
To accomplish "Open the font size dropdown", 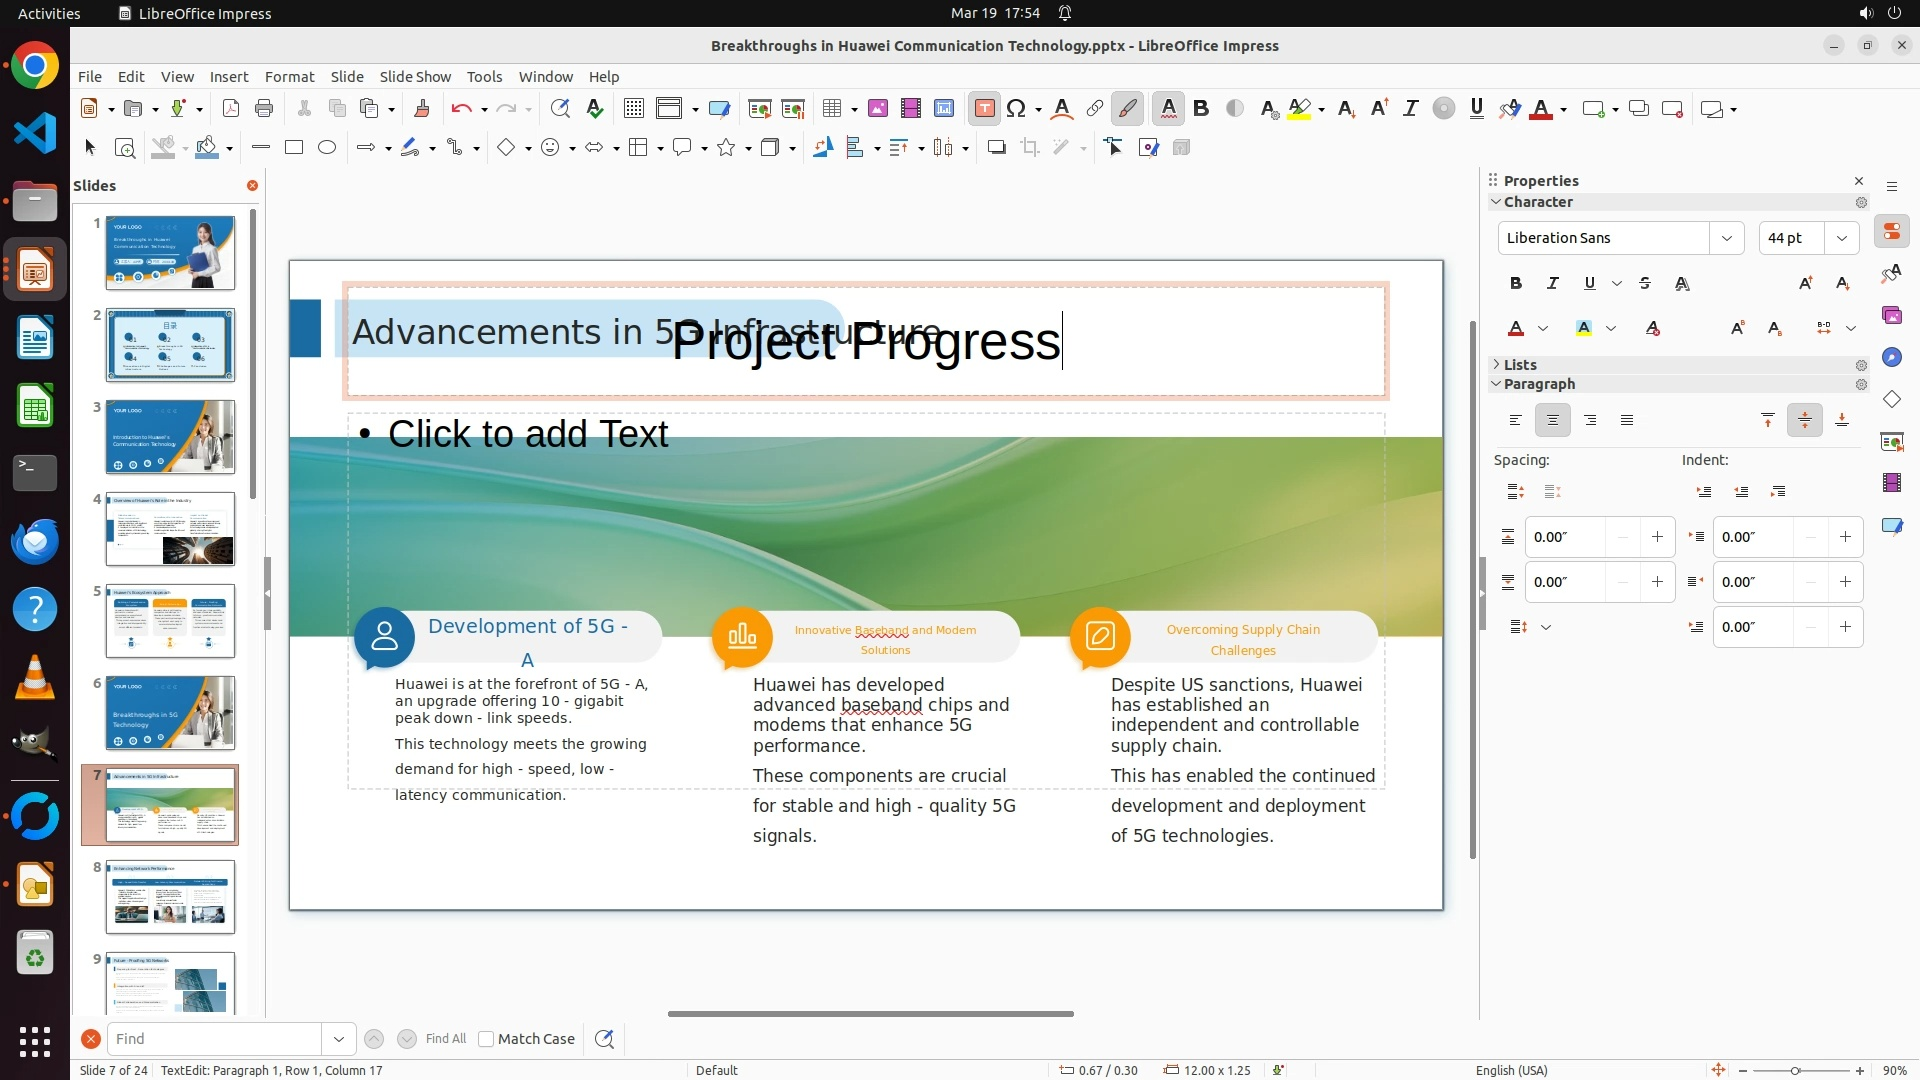I will (1842, 238).
